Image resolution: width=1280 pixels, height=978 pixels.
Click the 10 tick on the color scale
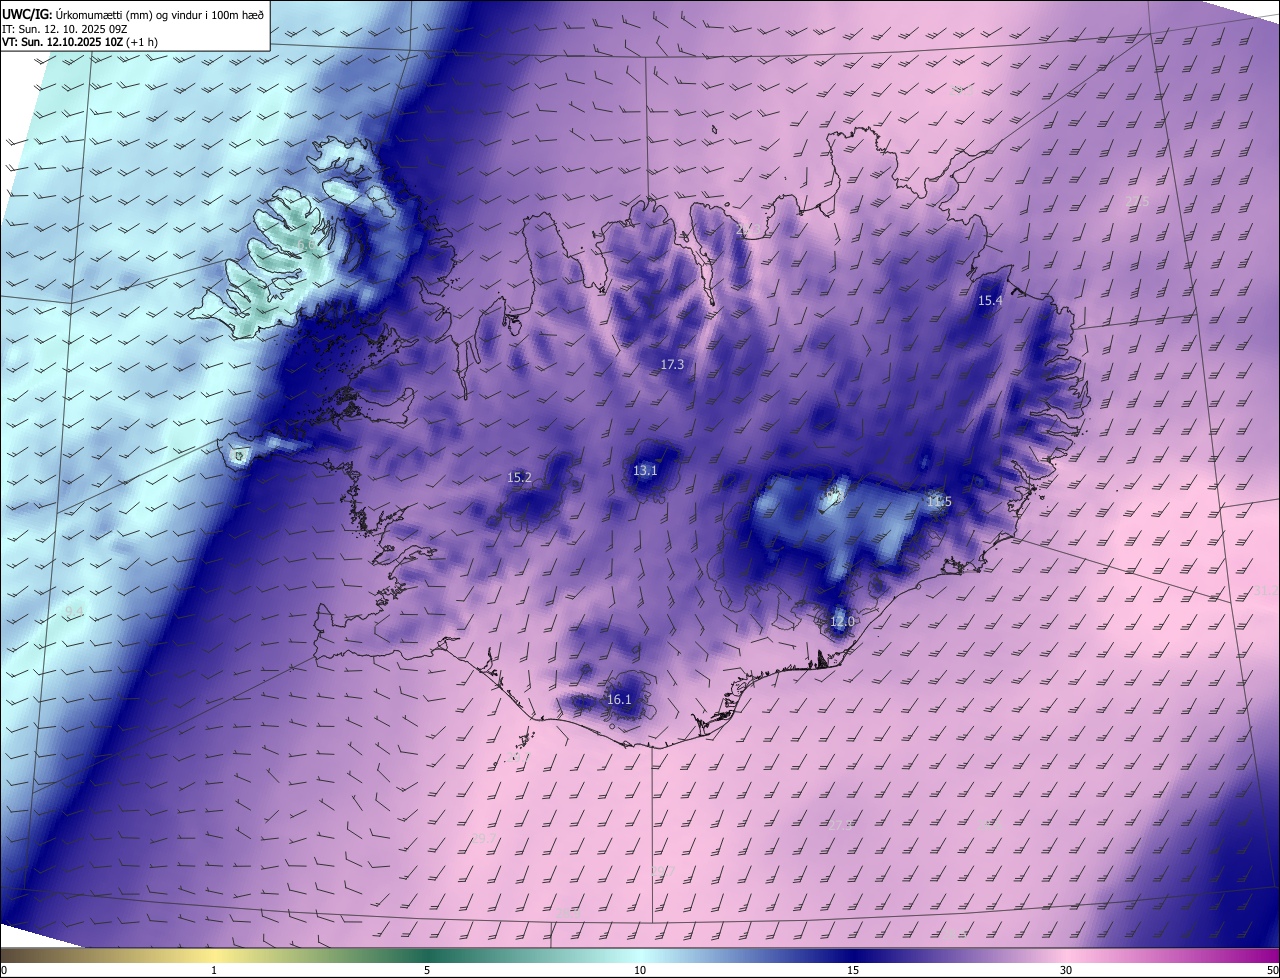point(640,970)
